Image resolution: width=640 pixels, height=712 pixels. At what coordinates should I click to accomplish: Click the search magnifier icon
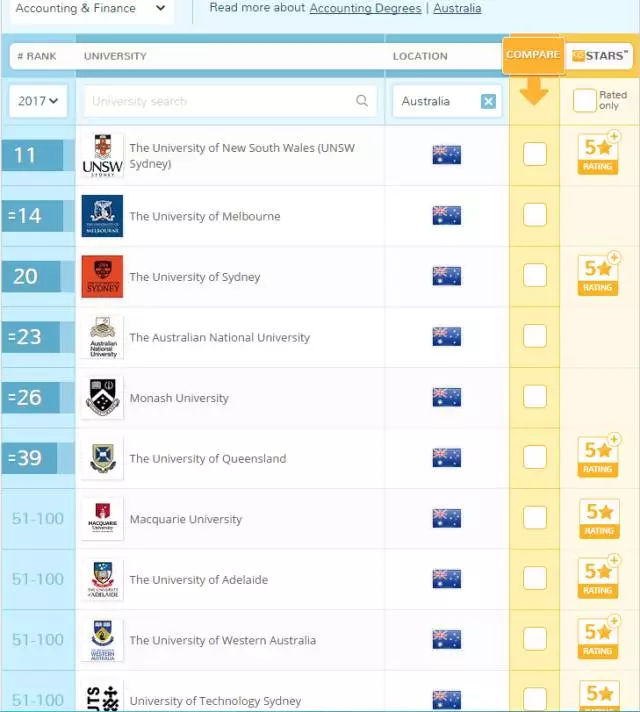click(x=362, y=100)
